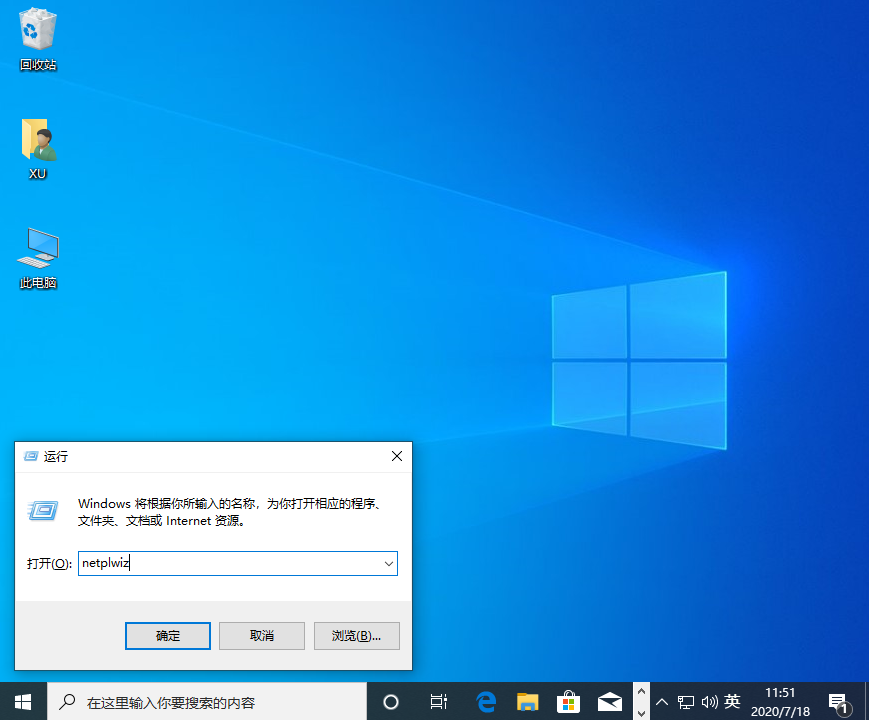Click the Cortana circle icon
This screenshot has height=720, width=869.
coord(391,701)
